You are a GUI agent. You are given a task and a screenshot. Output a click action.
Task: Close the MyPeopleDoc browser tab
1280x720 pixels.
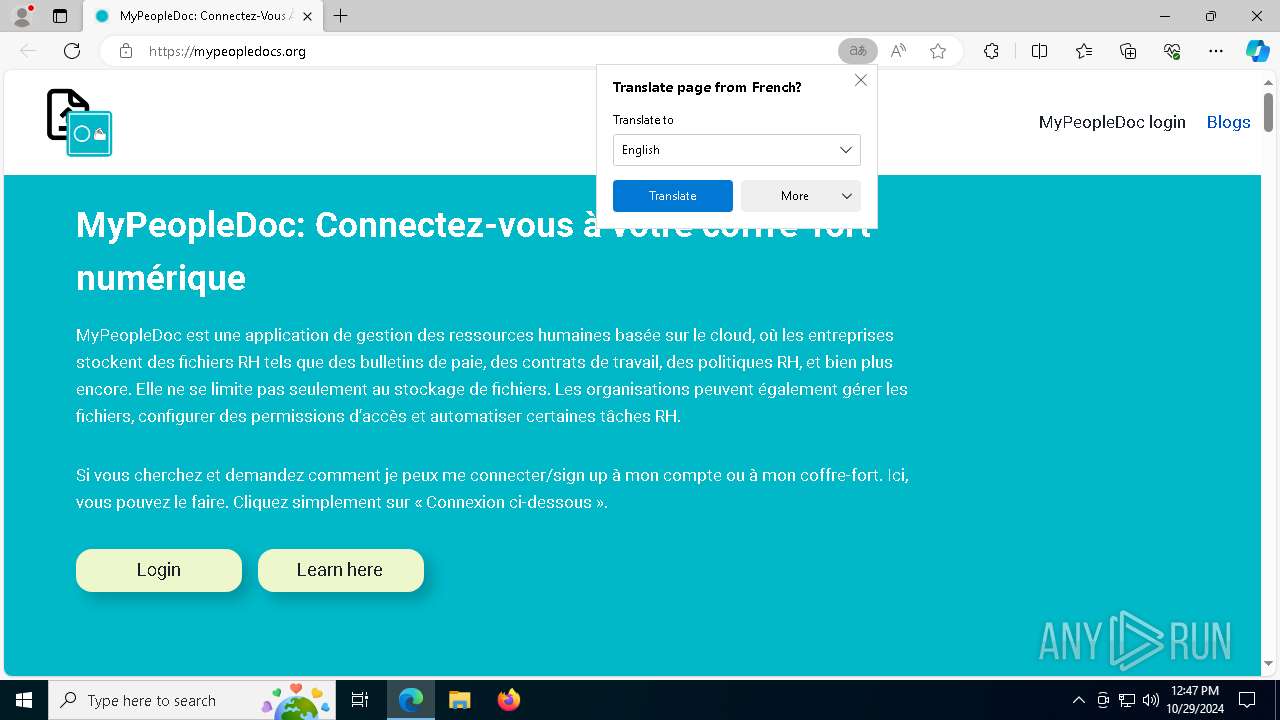coord(306,16)
